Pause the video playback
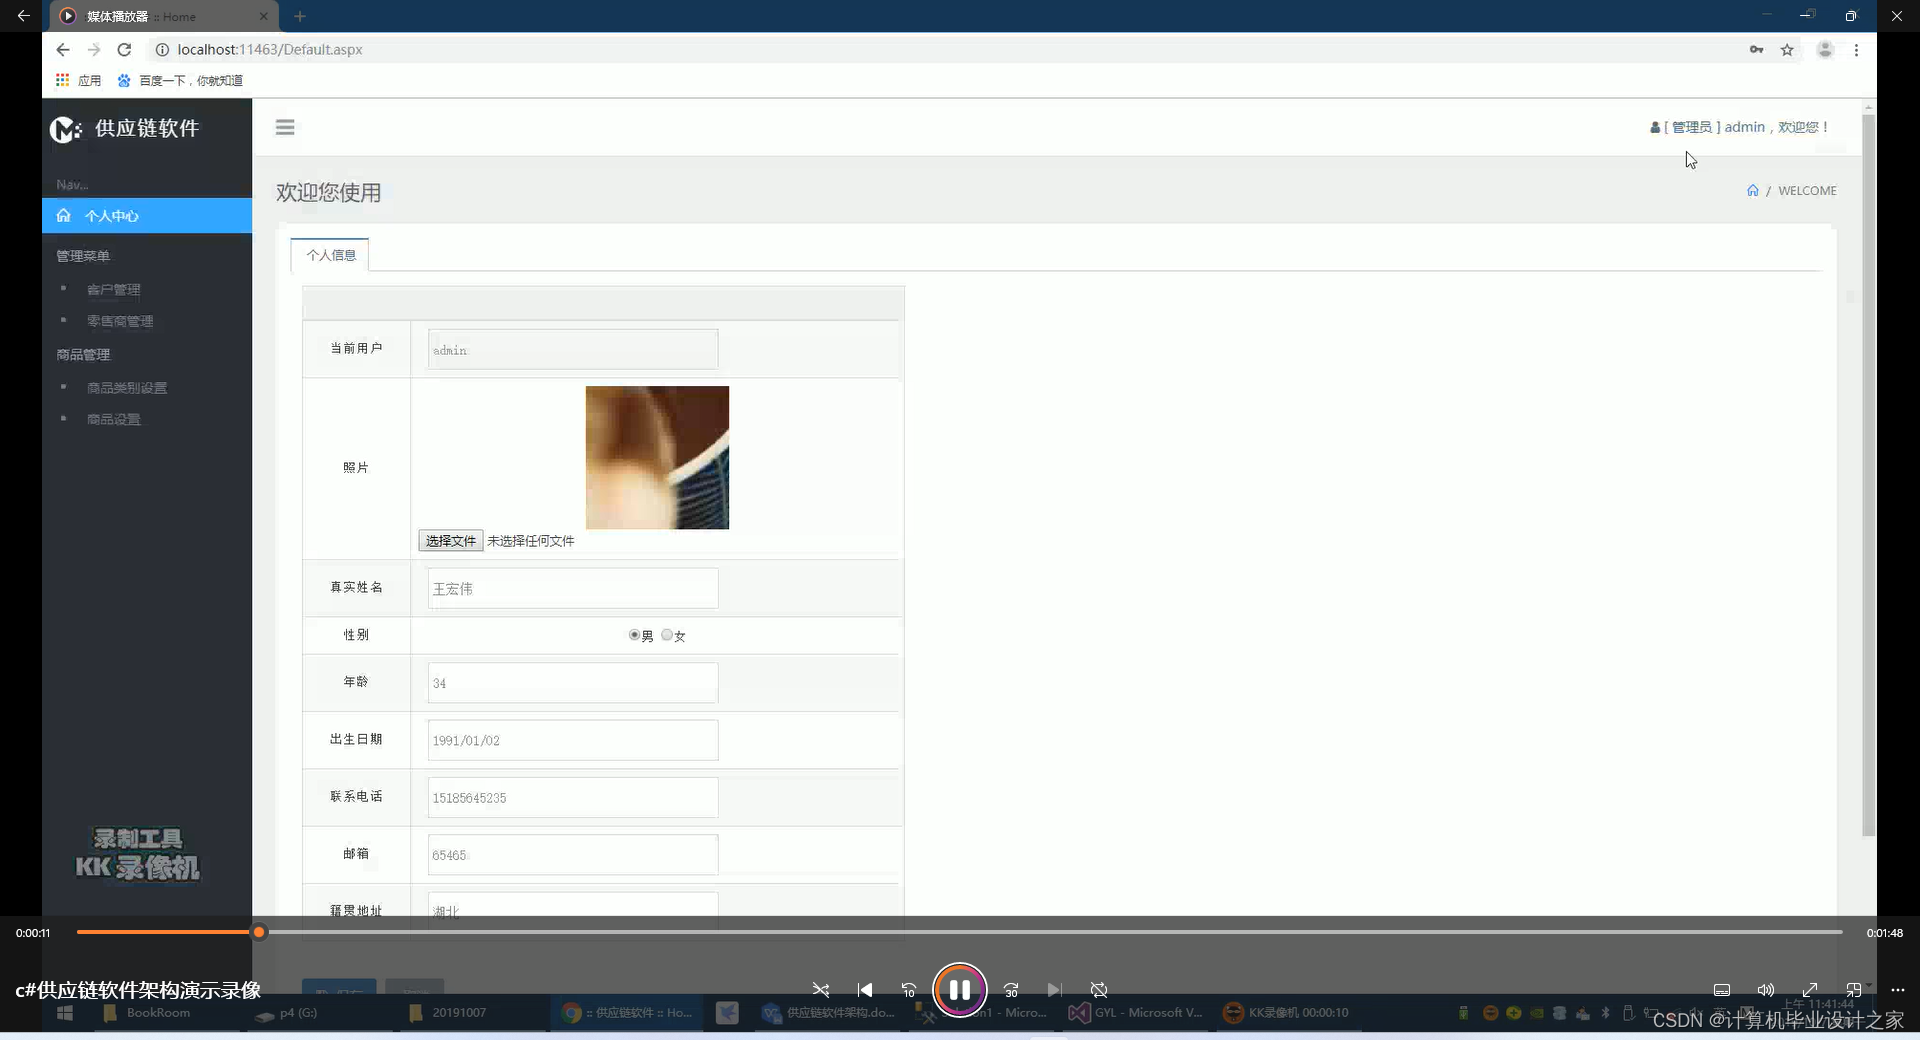 [x=959, y=990]
